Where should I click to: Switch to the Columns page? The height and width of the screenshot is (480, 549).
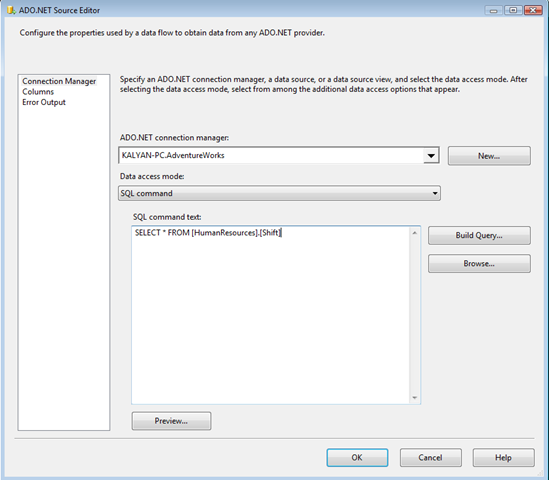coord(38,92)
